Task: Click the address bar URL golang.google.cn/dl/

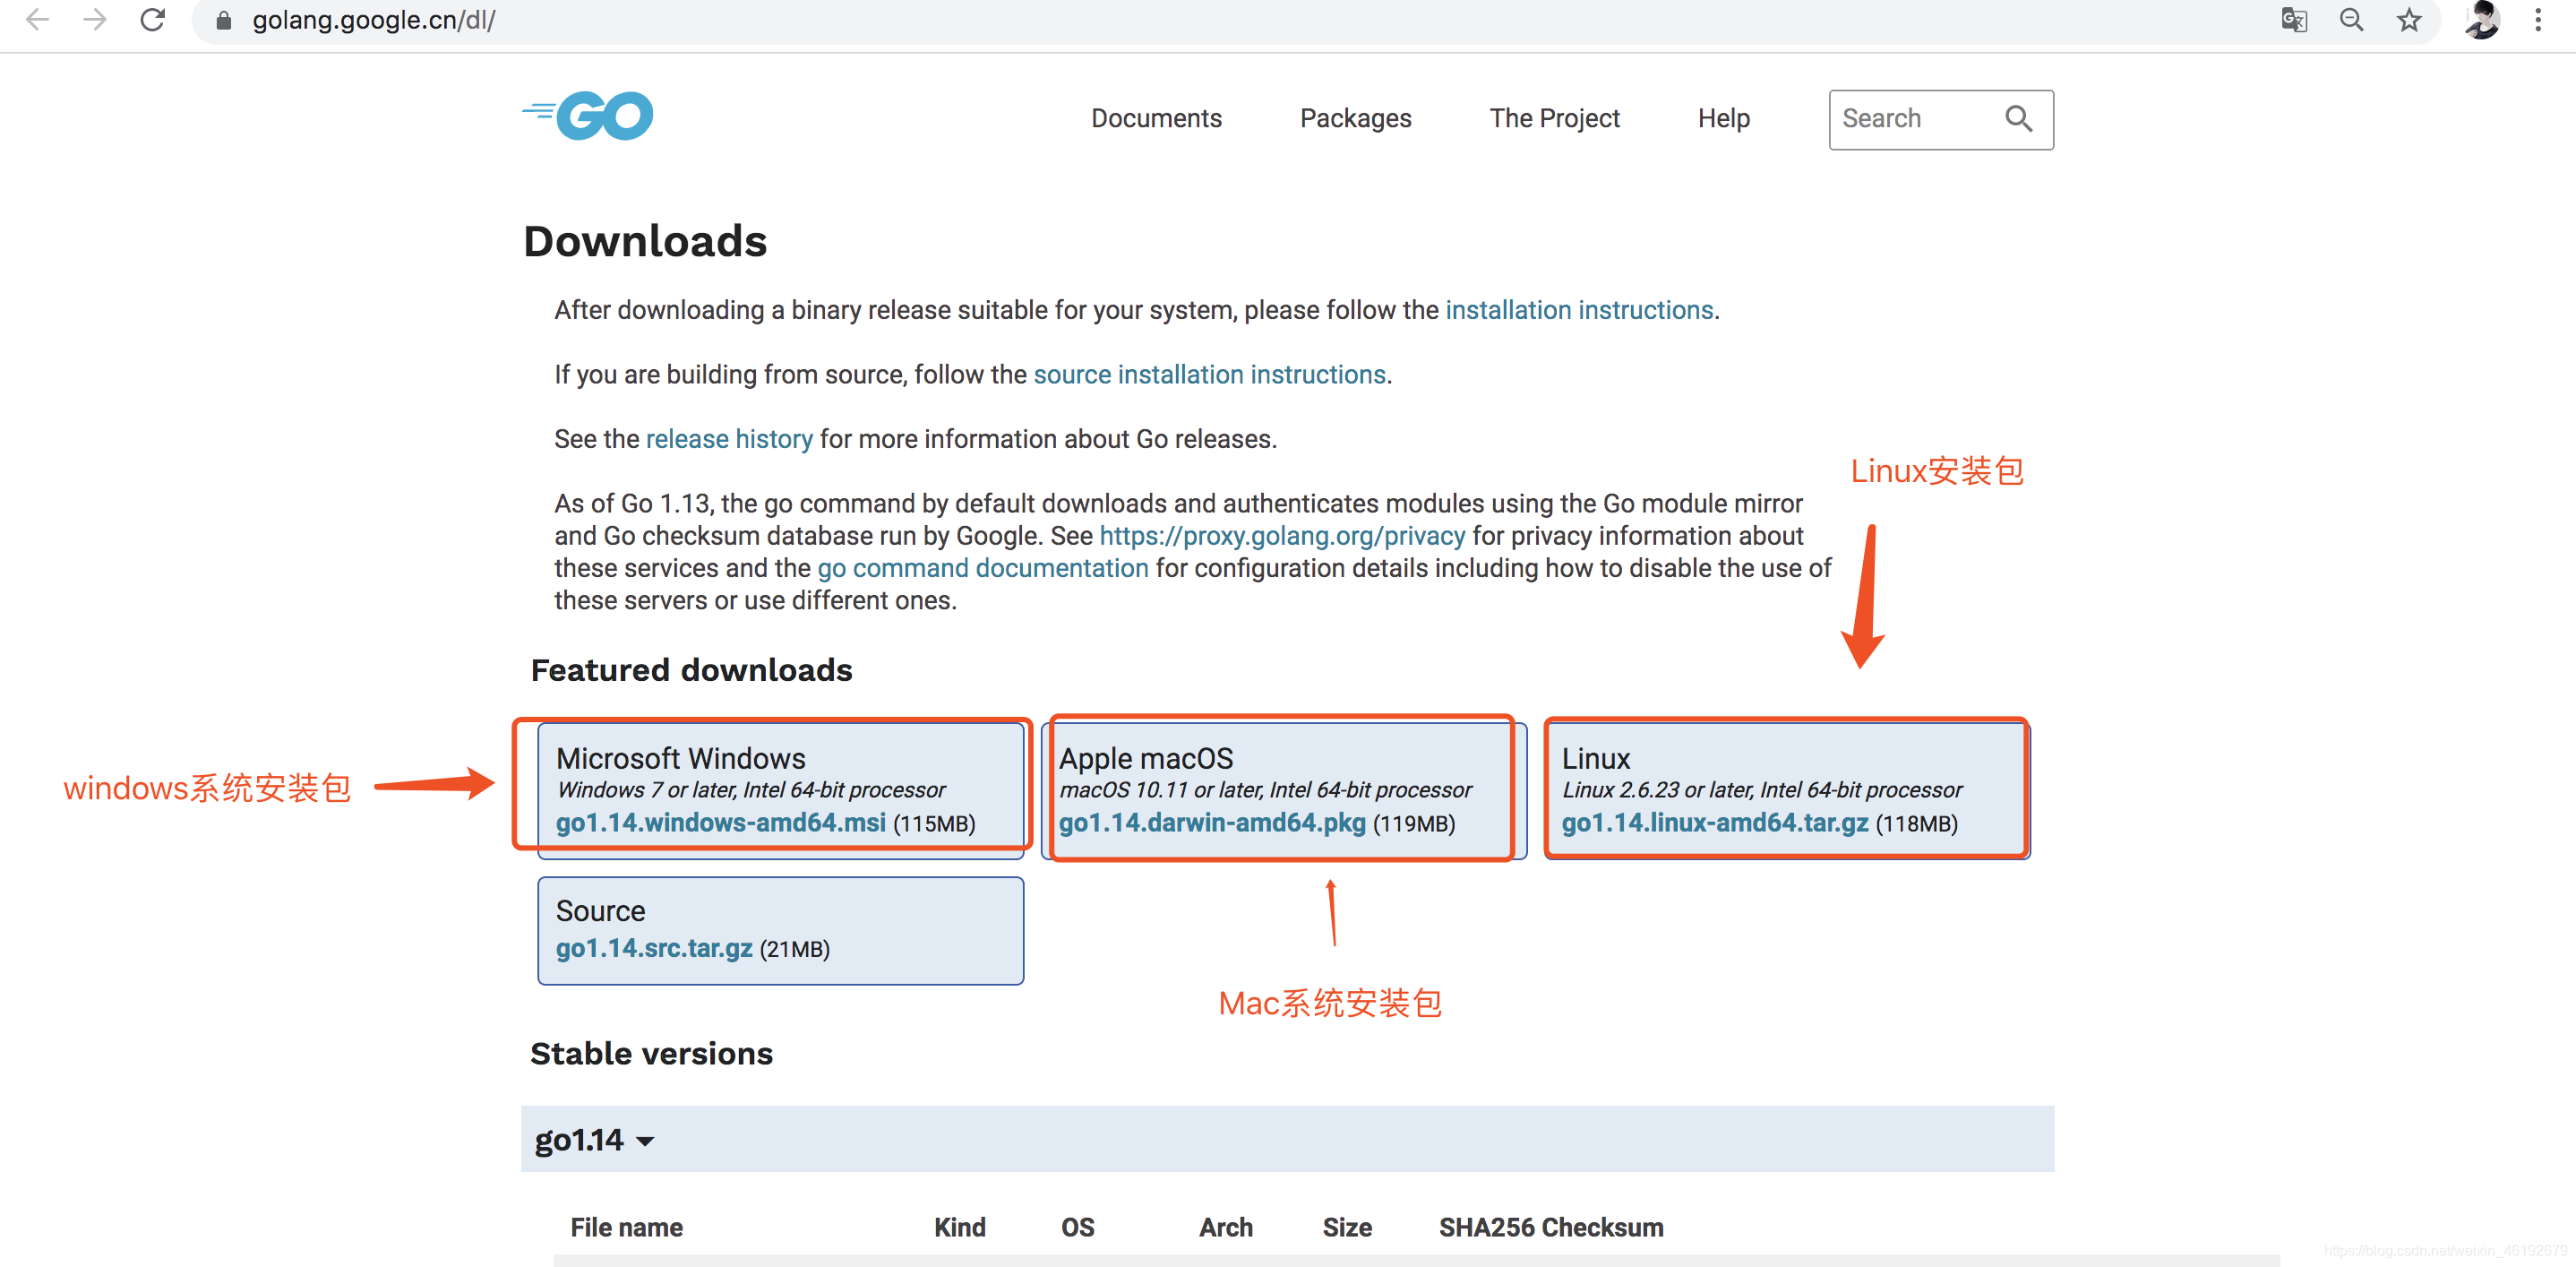Action: coord(374,20)
